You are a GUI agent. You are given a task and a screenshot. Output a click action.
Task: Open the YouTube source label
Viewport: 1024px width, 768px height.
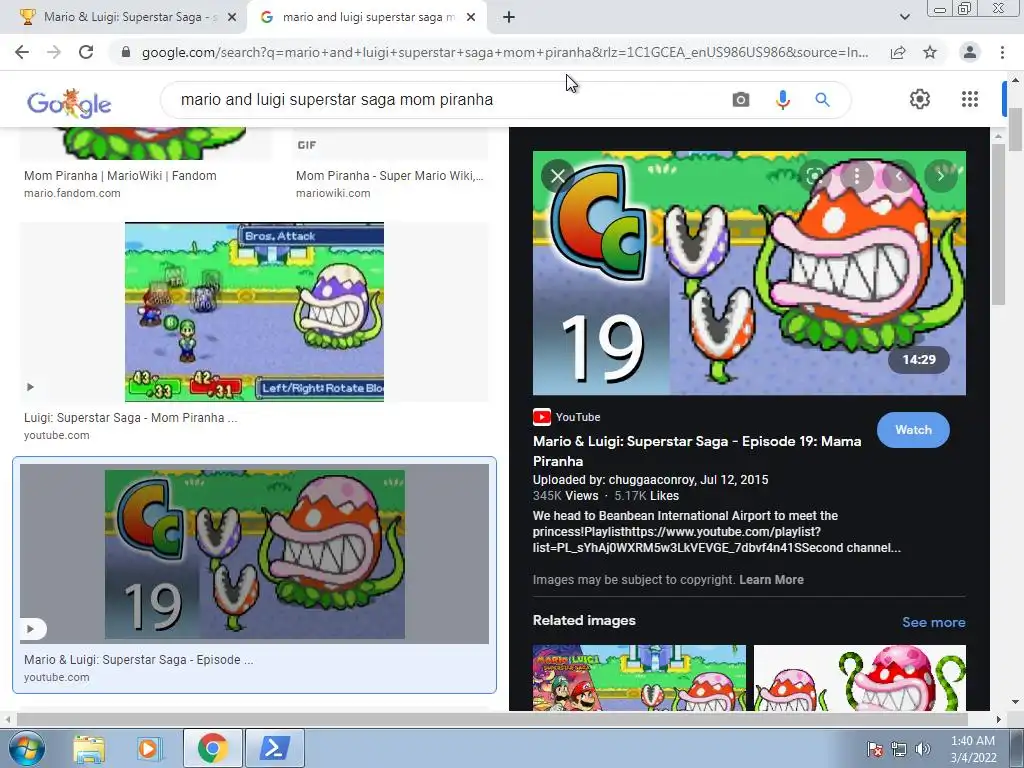click(x=566, y=417)
